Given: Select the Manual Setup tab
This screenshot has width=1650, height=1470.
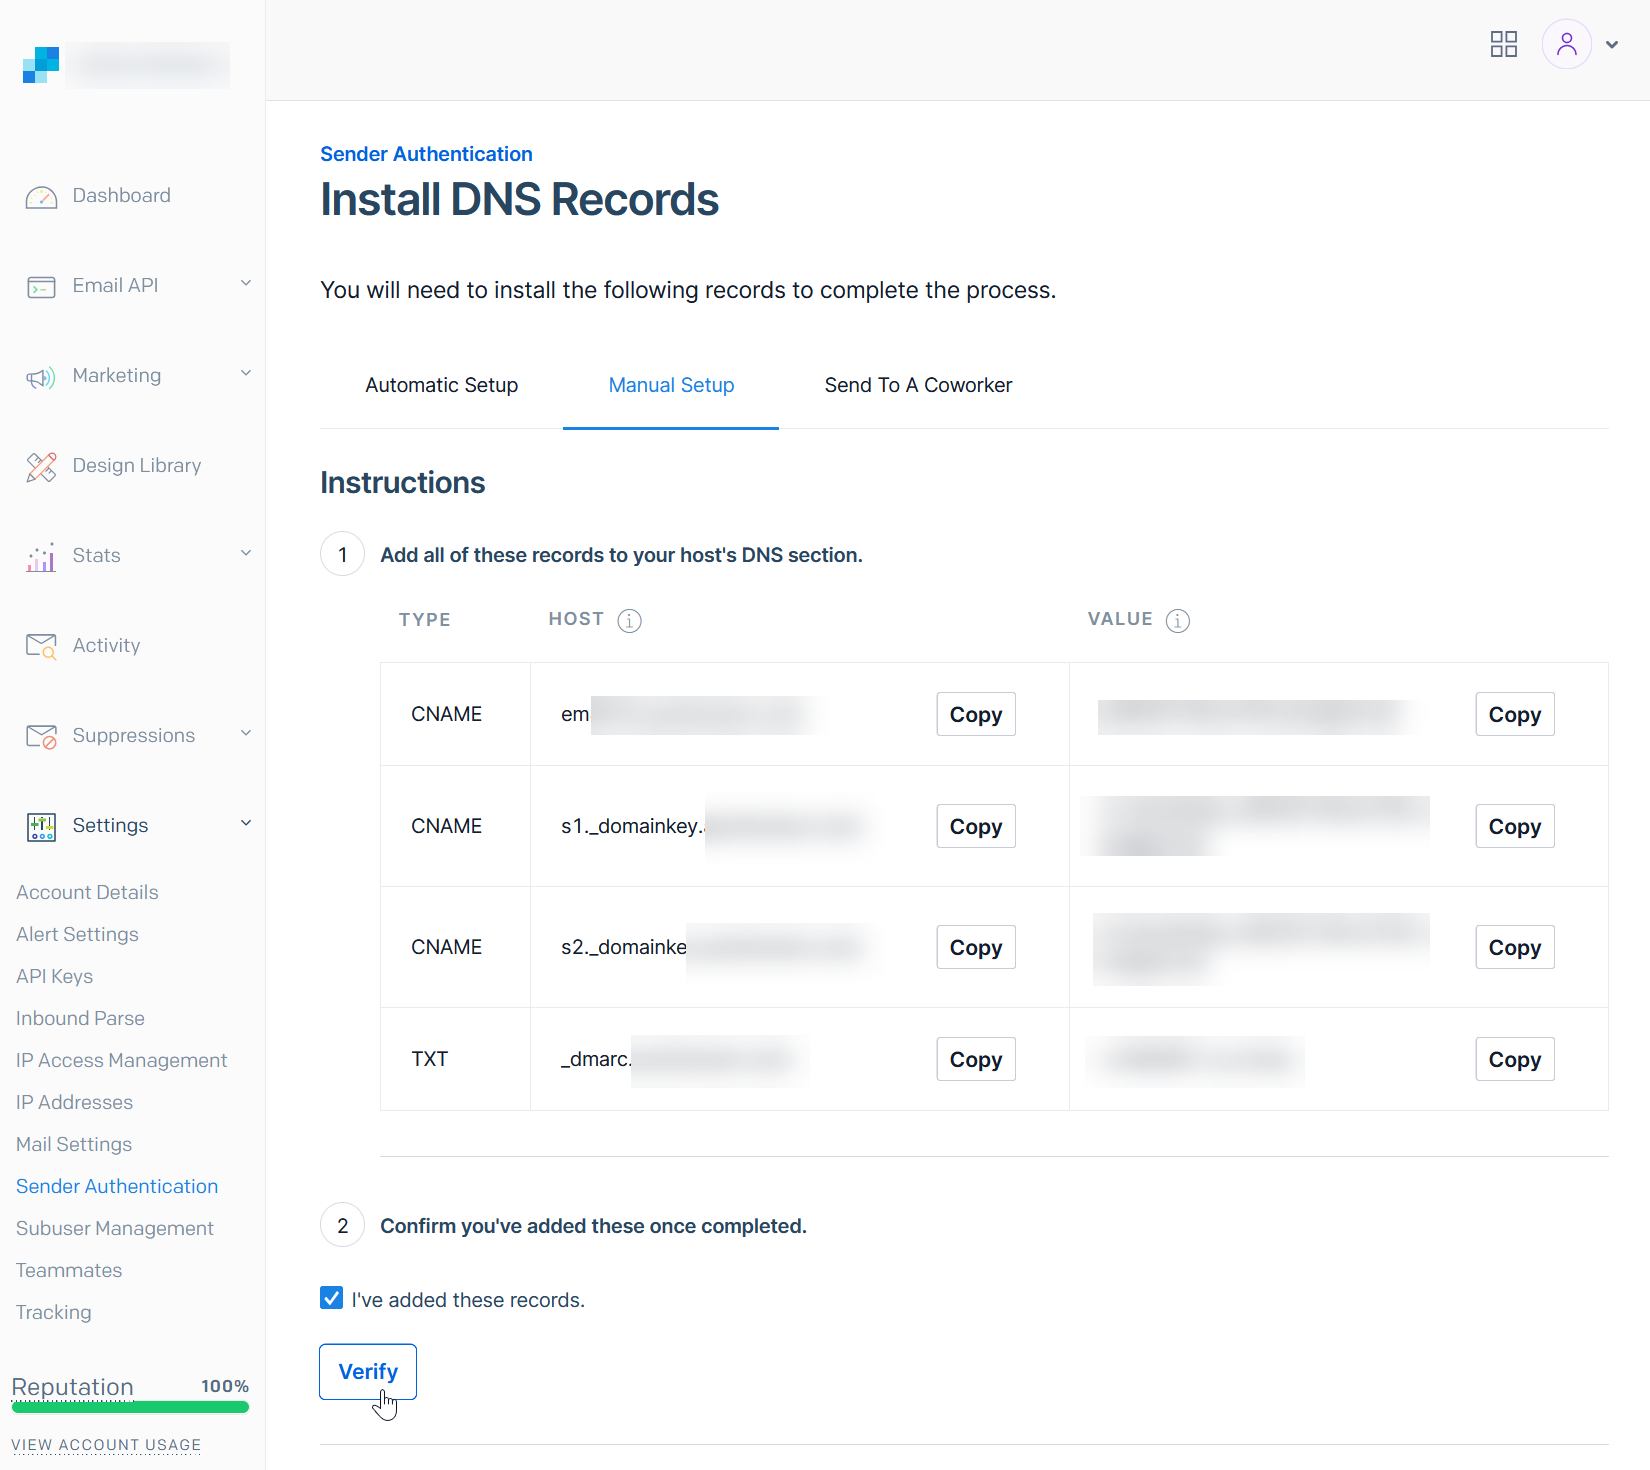Looking at the screenshot, I should tap(671, 385).
